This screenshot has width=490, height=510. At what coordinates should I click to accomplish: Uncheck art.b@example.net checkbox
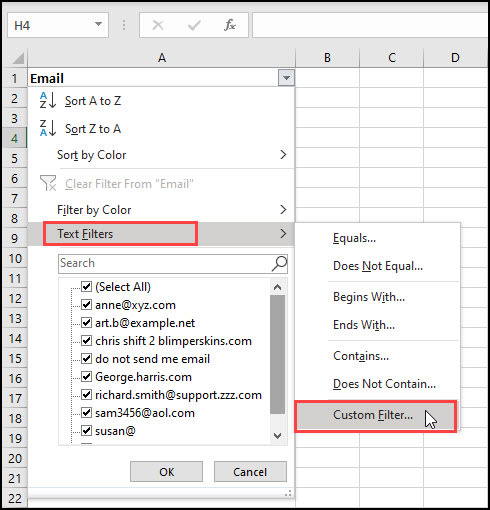[x=86, y=323]
